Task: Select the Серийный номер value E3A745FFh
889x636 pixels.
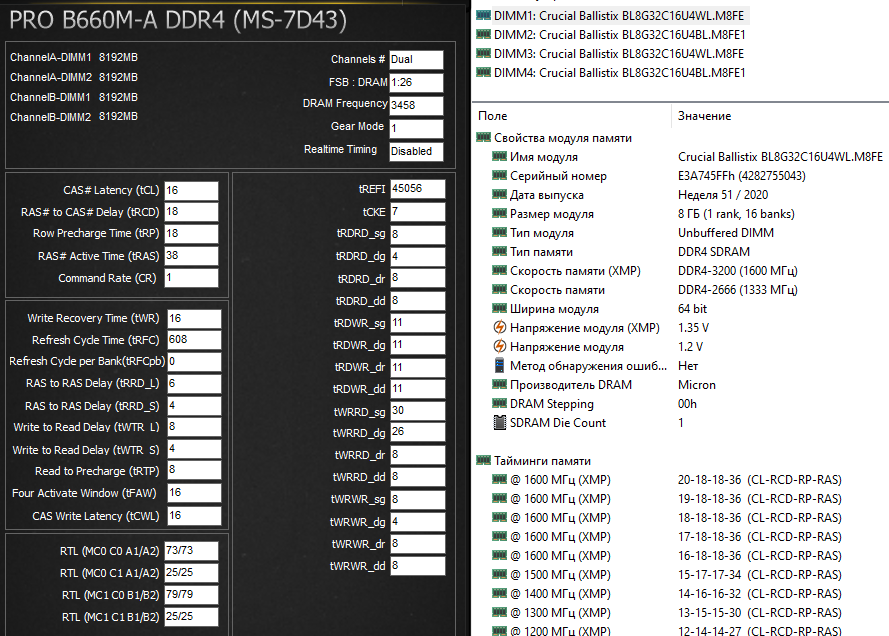Action: click(742, 176)
